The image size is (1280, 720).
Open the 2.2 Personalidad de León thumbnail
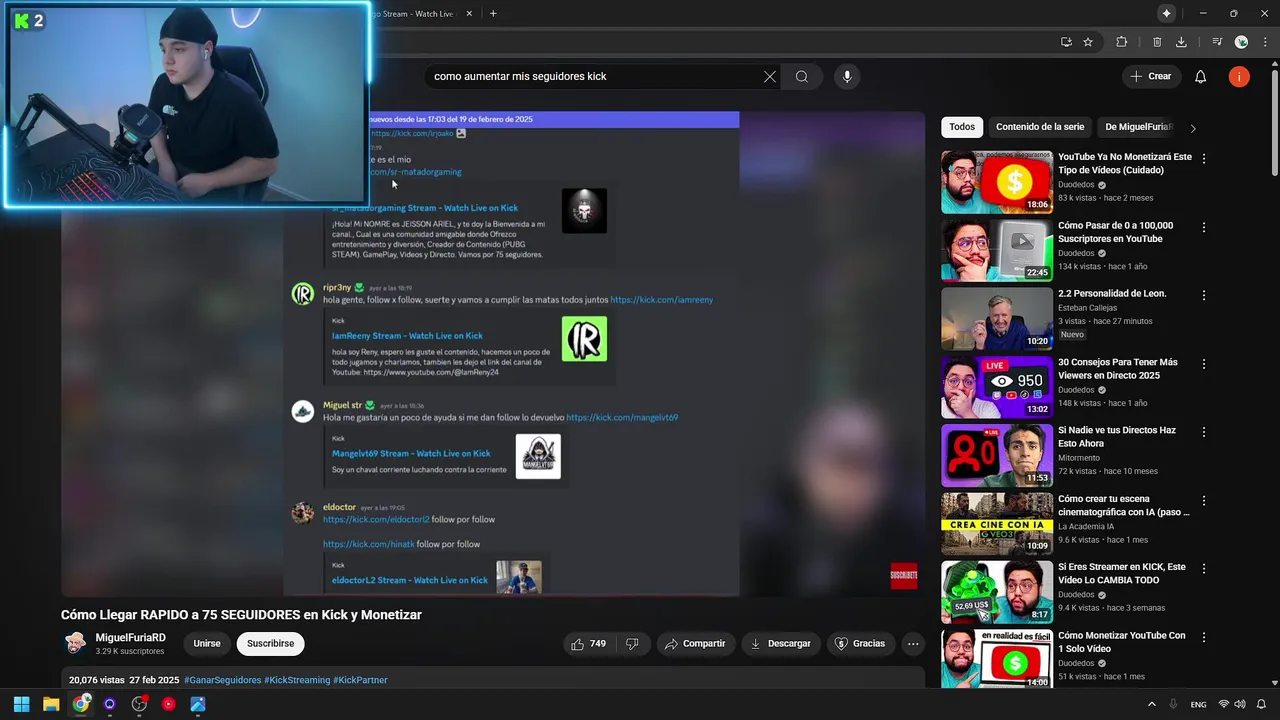point(997,318)
